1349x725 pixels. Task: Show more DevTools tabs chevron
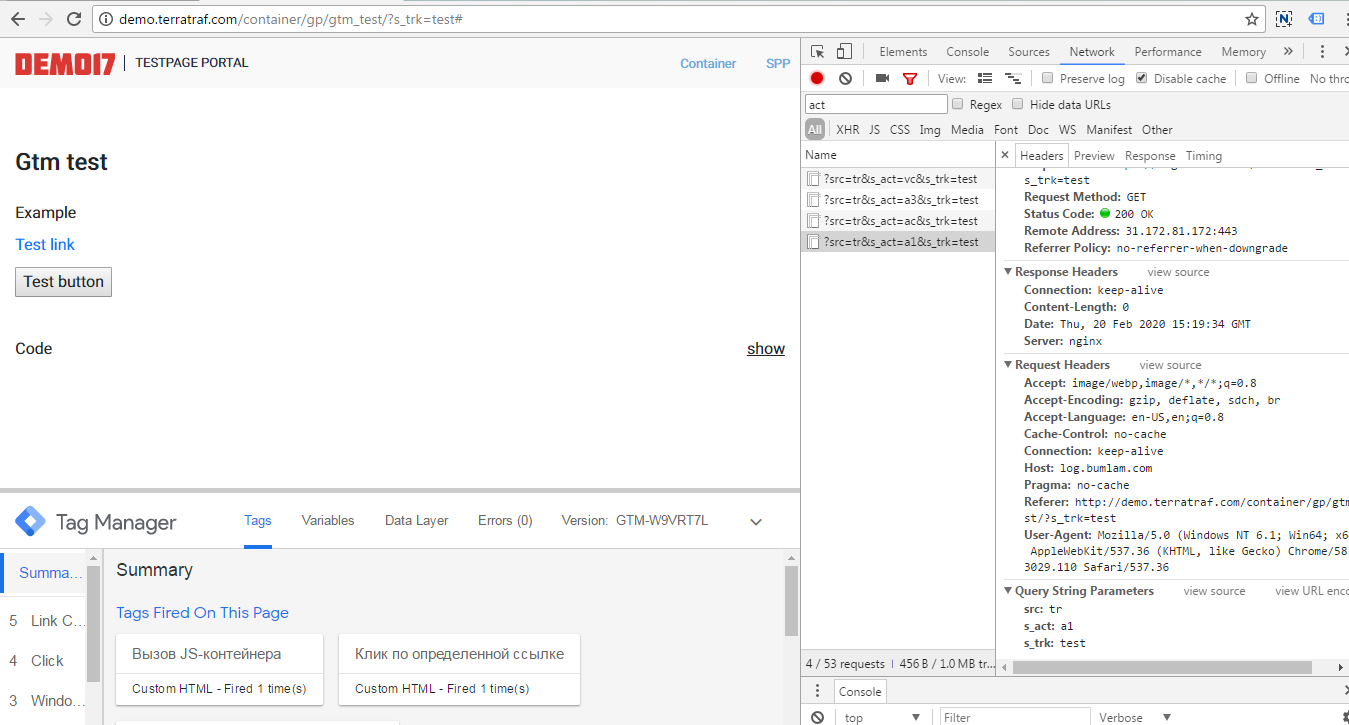[1288, 52]
